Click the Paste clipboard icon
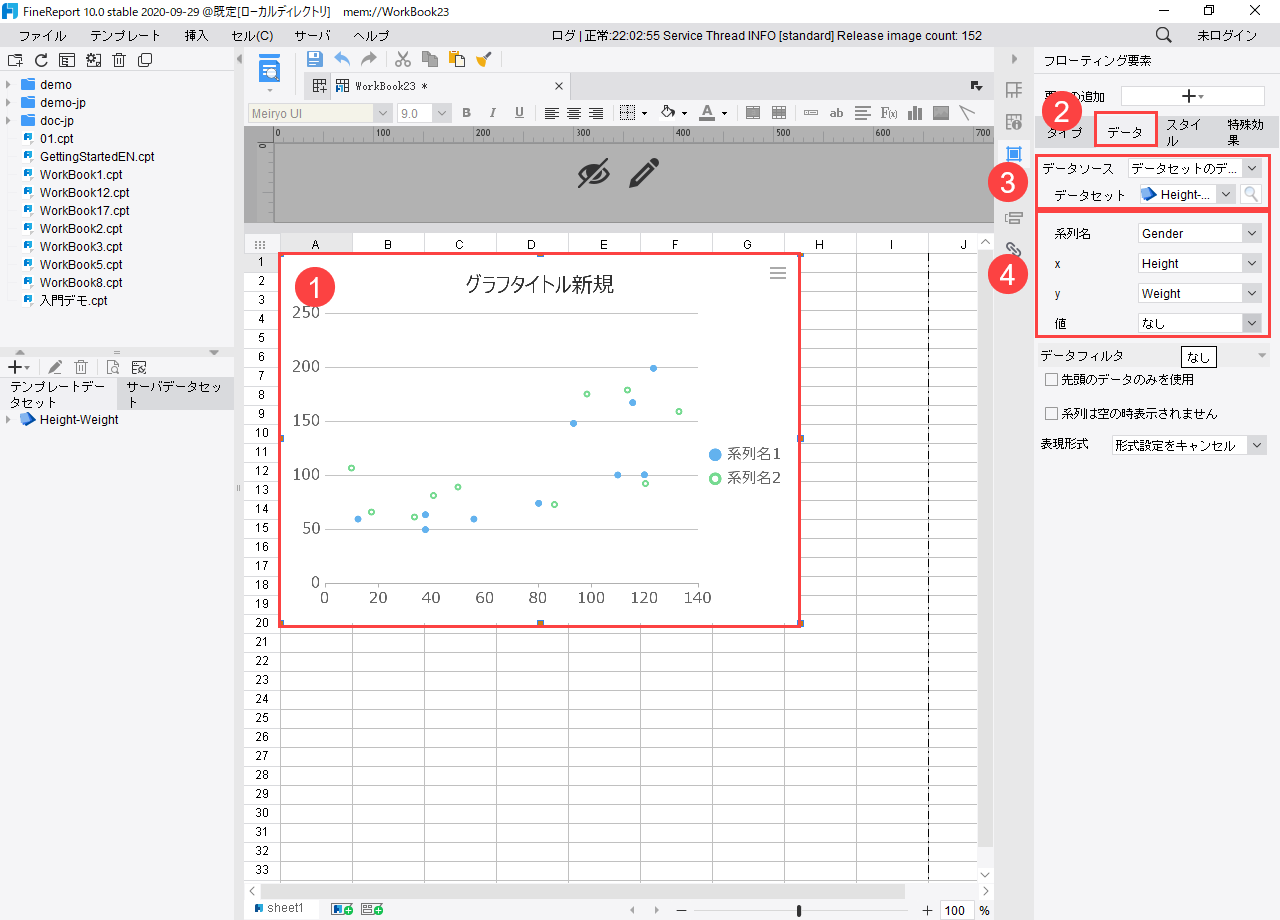Image resolution: width=1280 pixels, height=920 pixels. 457,59
